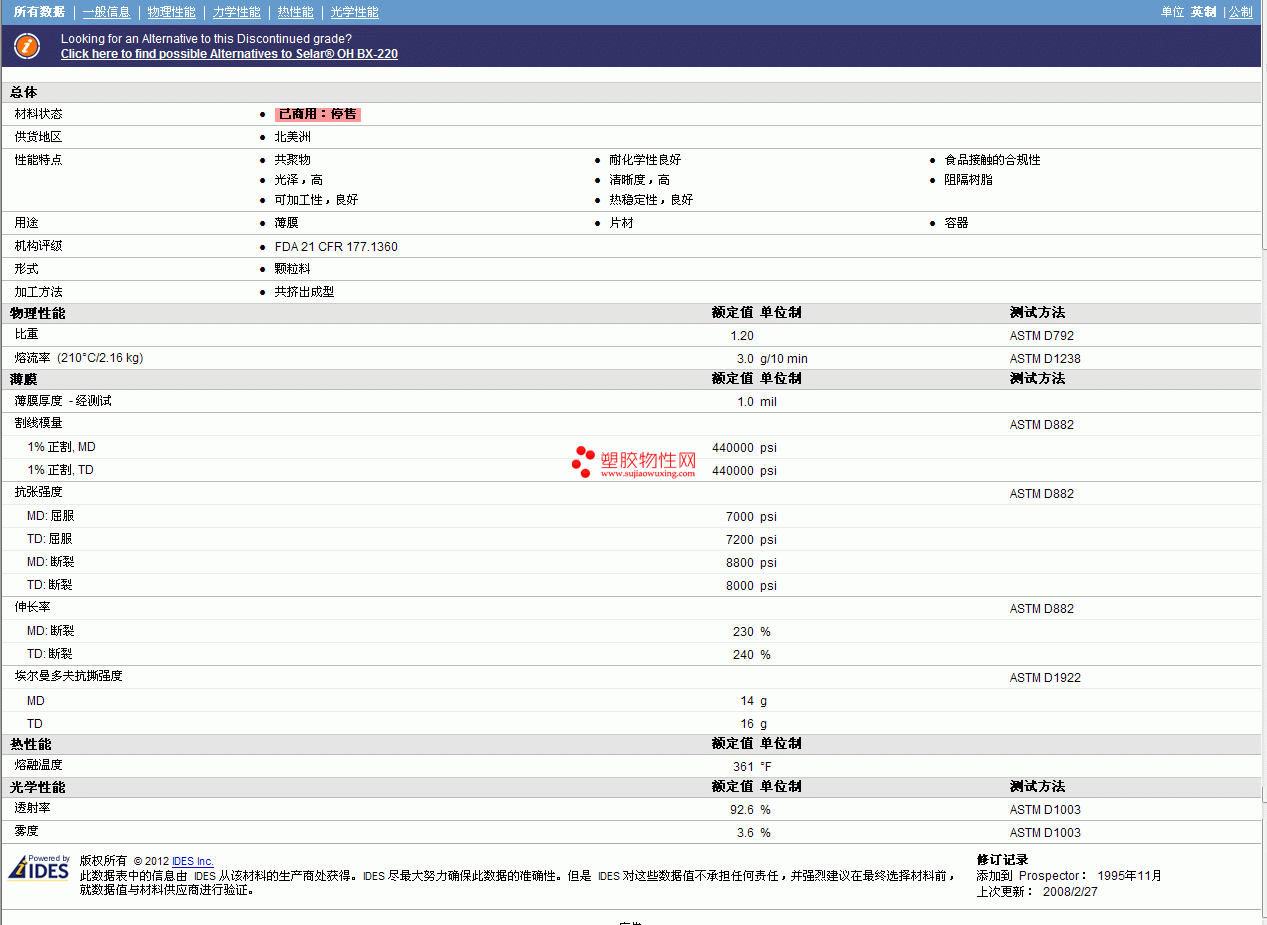Click the MD: 屈服 value 7000

coord(740,517)
